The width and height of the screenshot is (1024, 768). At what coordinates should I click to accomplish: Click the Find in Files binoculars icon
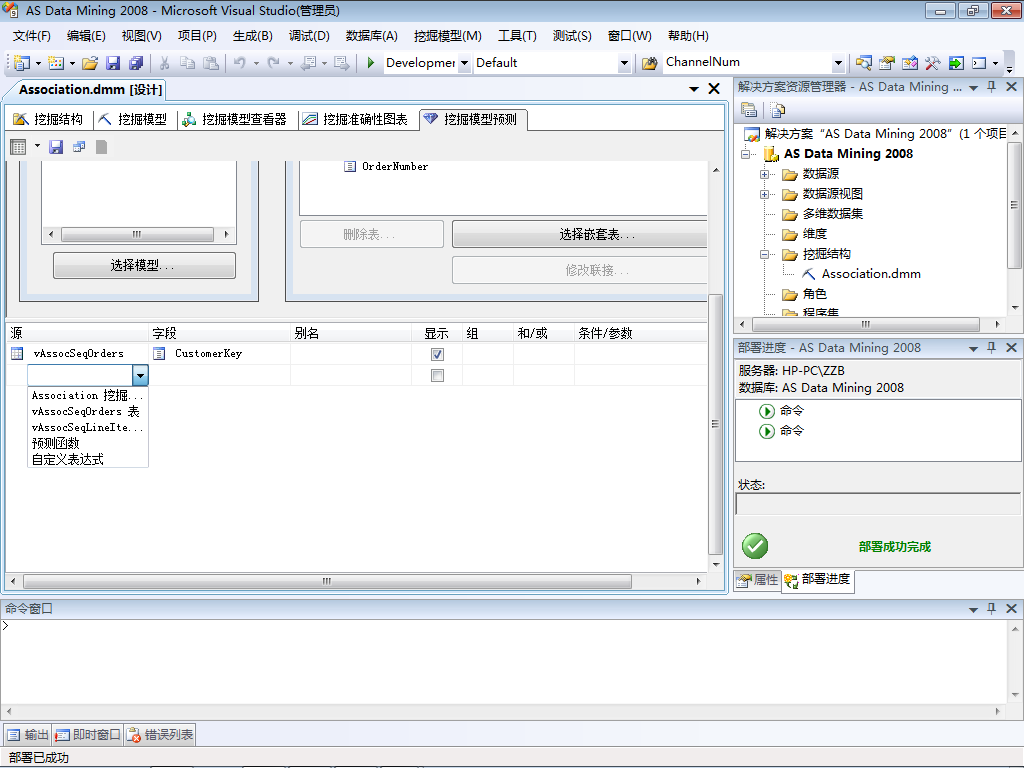tap(649, 63)
